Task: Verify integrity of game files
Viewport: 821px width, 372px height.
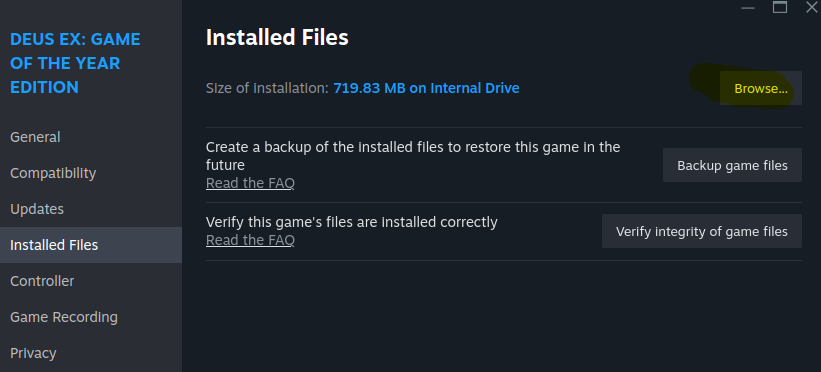Action: [702, 231]
